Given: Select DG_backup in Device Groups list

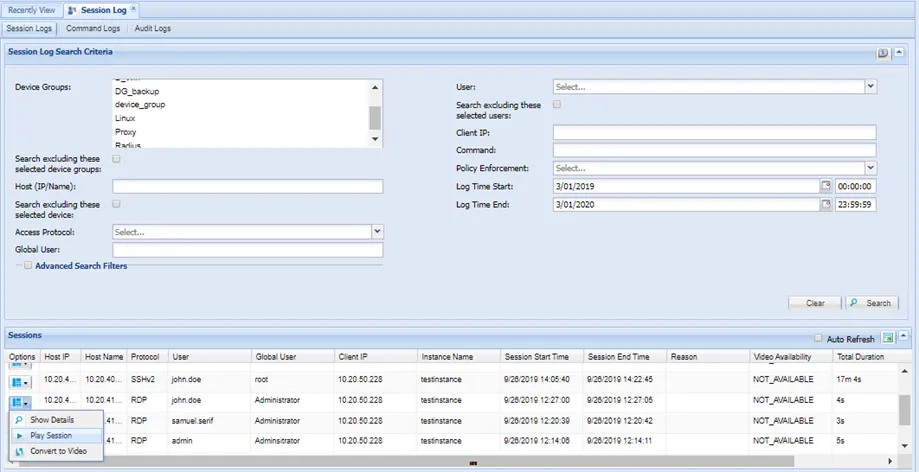Looking at the screenshot, I should pos(137,91).
